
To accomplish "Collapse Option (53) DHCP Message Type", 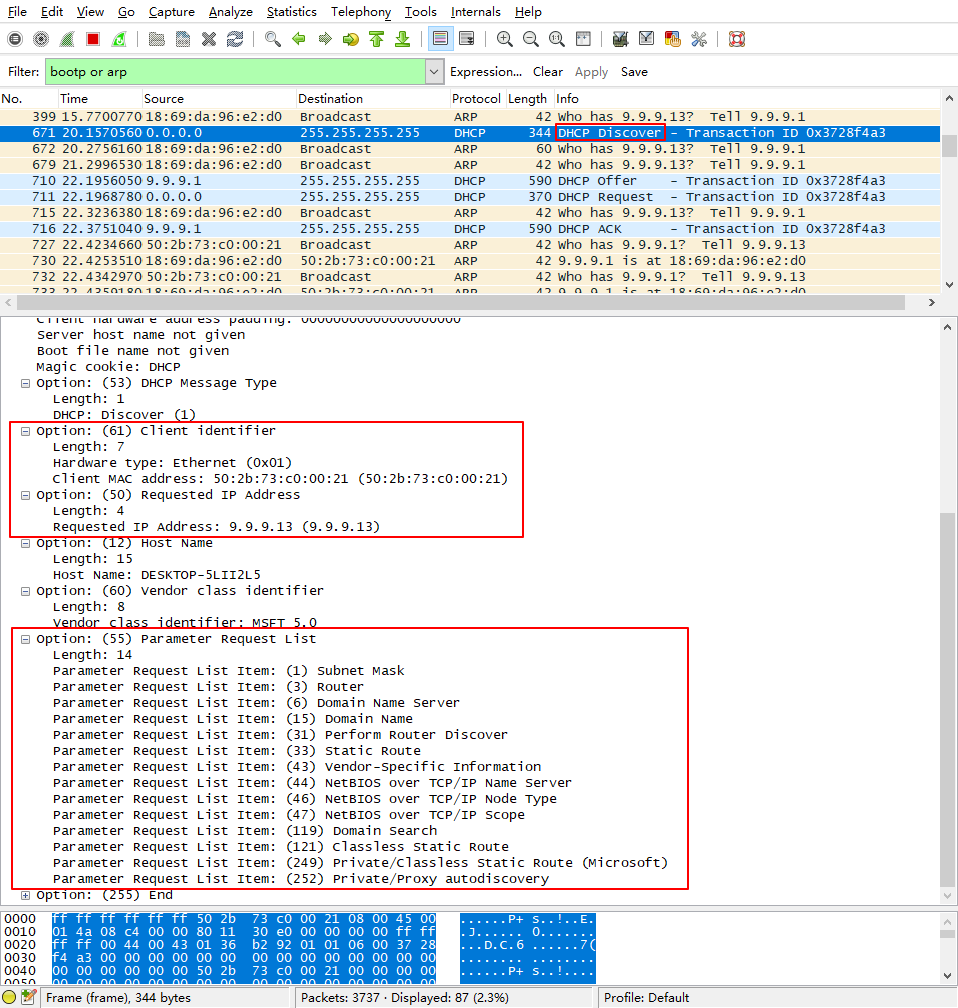I will (x=25, y=383).
